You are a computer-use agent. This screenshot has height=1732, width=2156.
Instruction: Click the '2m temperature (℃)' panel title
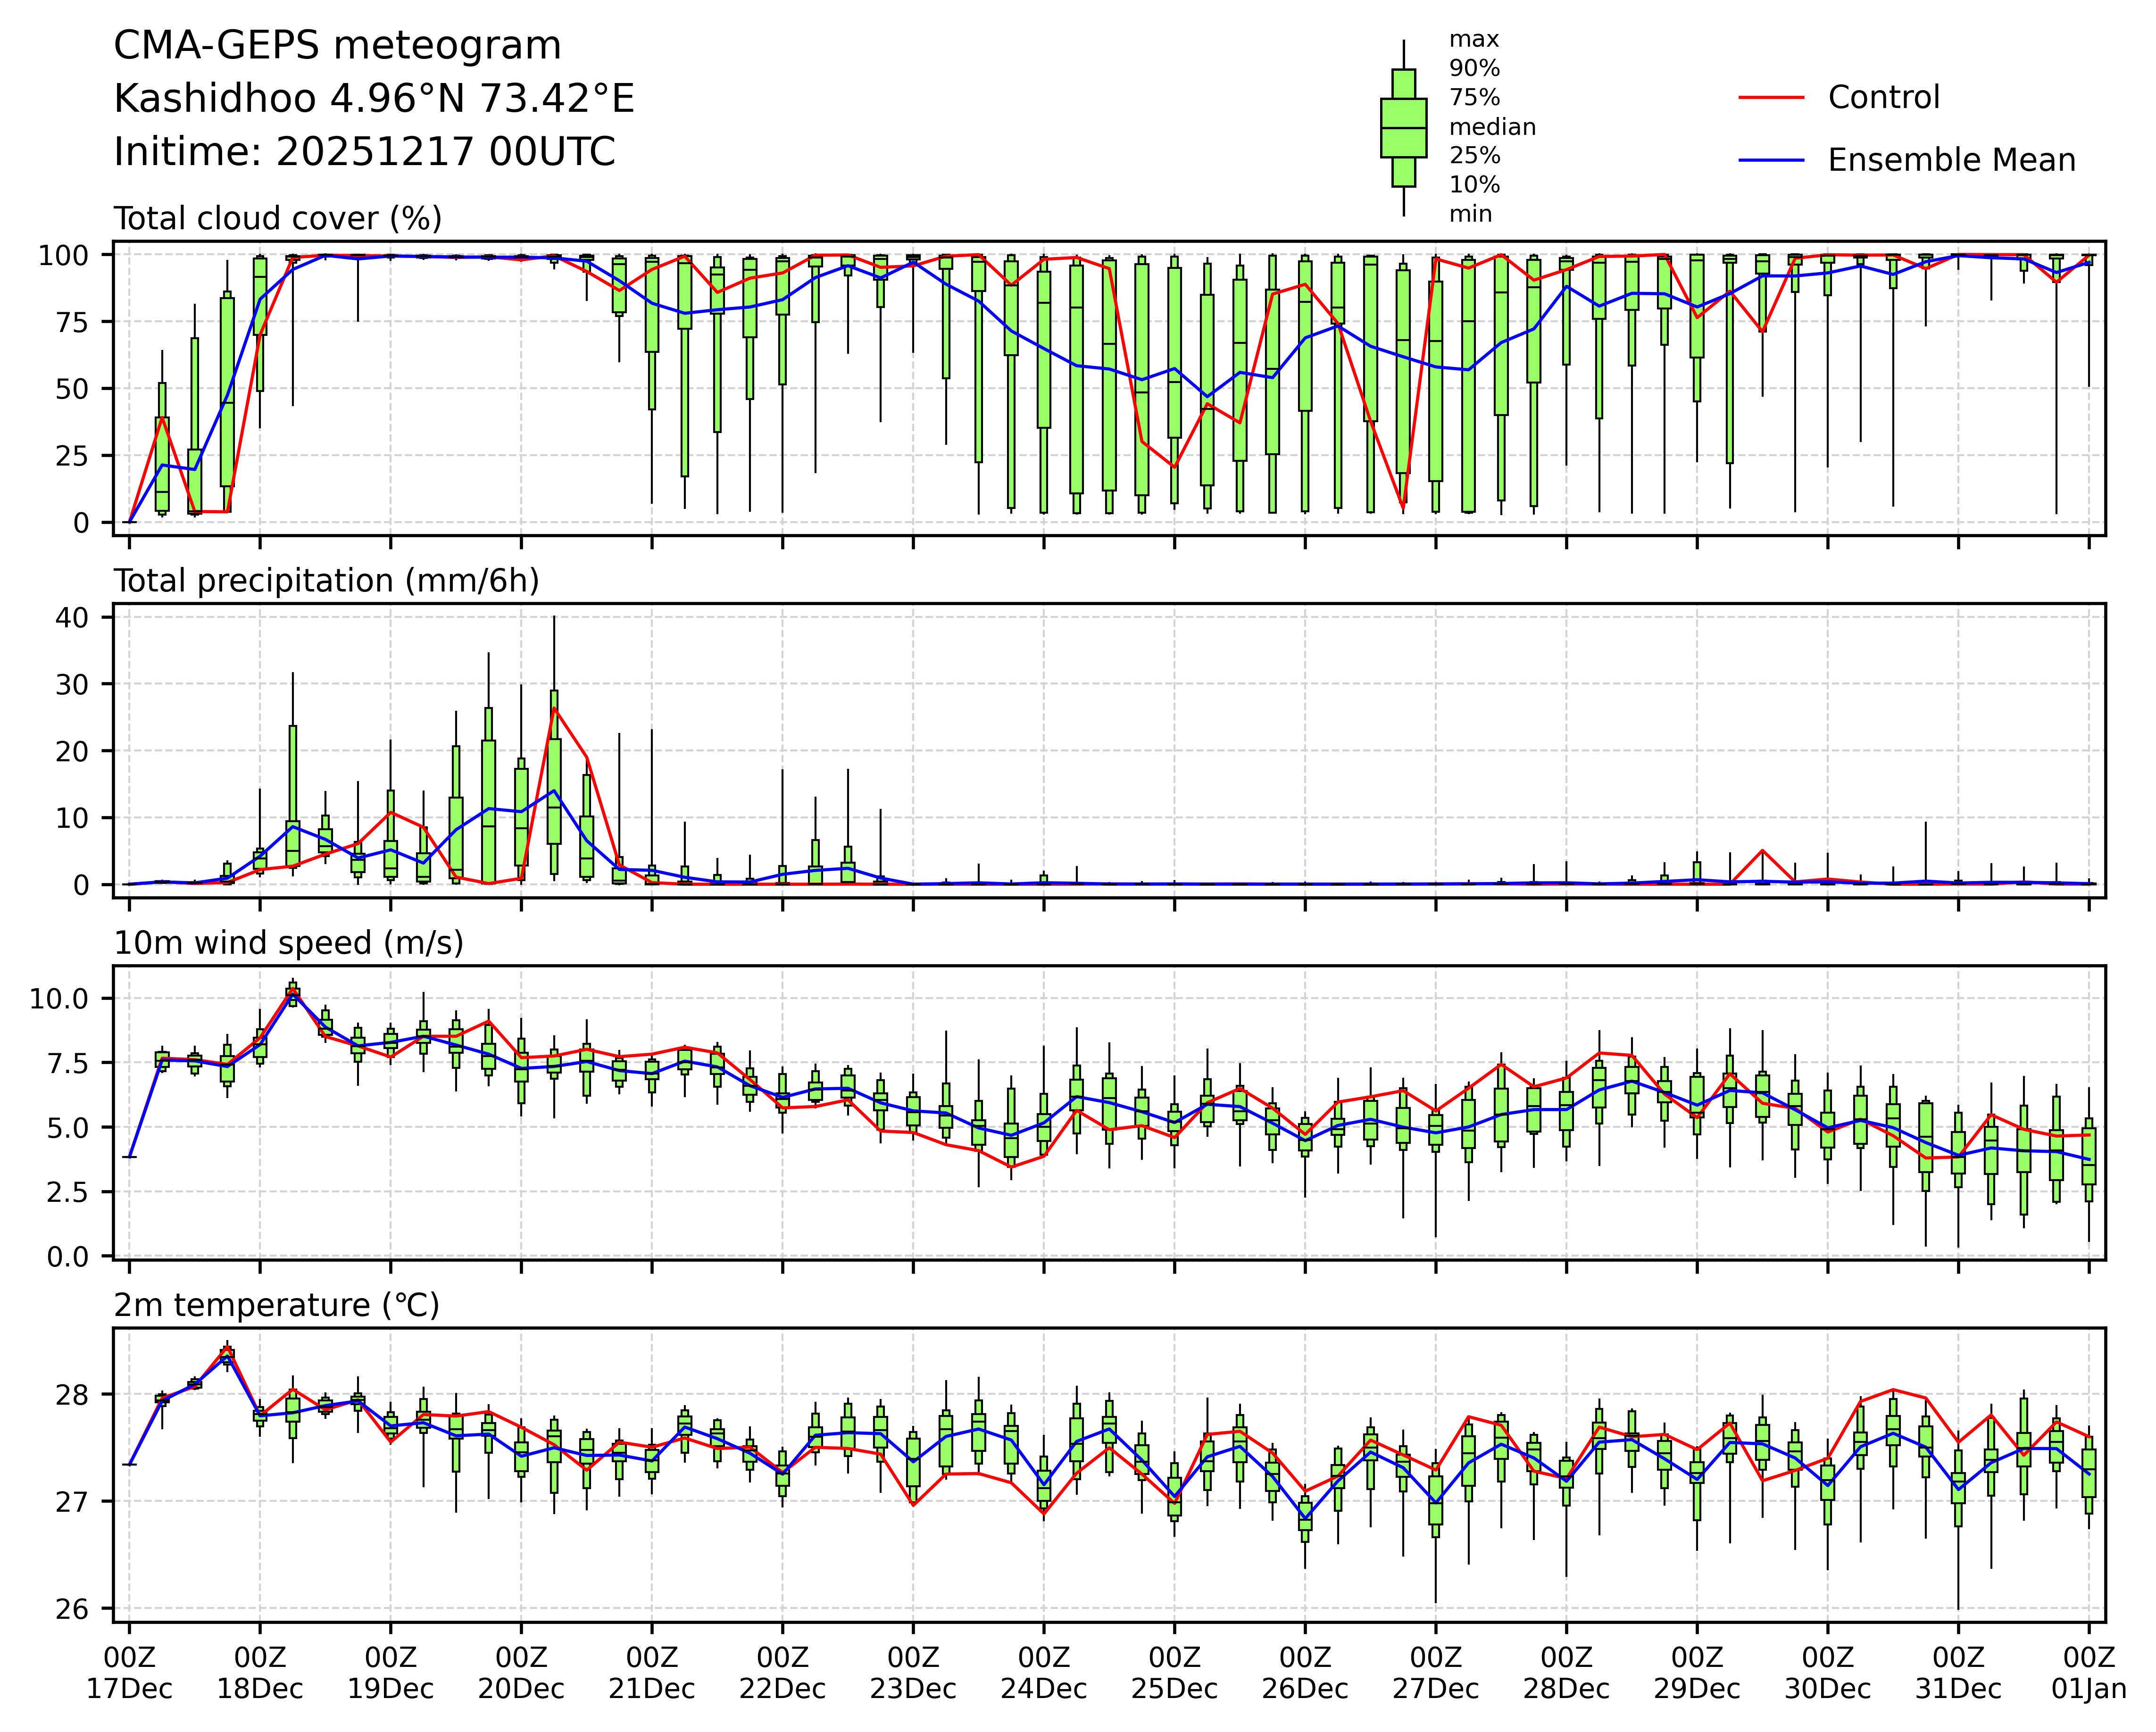pos(276,1305)
